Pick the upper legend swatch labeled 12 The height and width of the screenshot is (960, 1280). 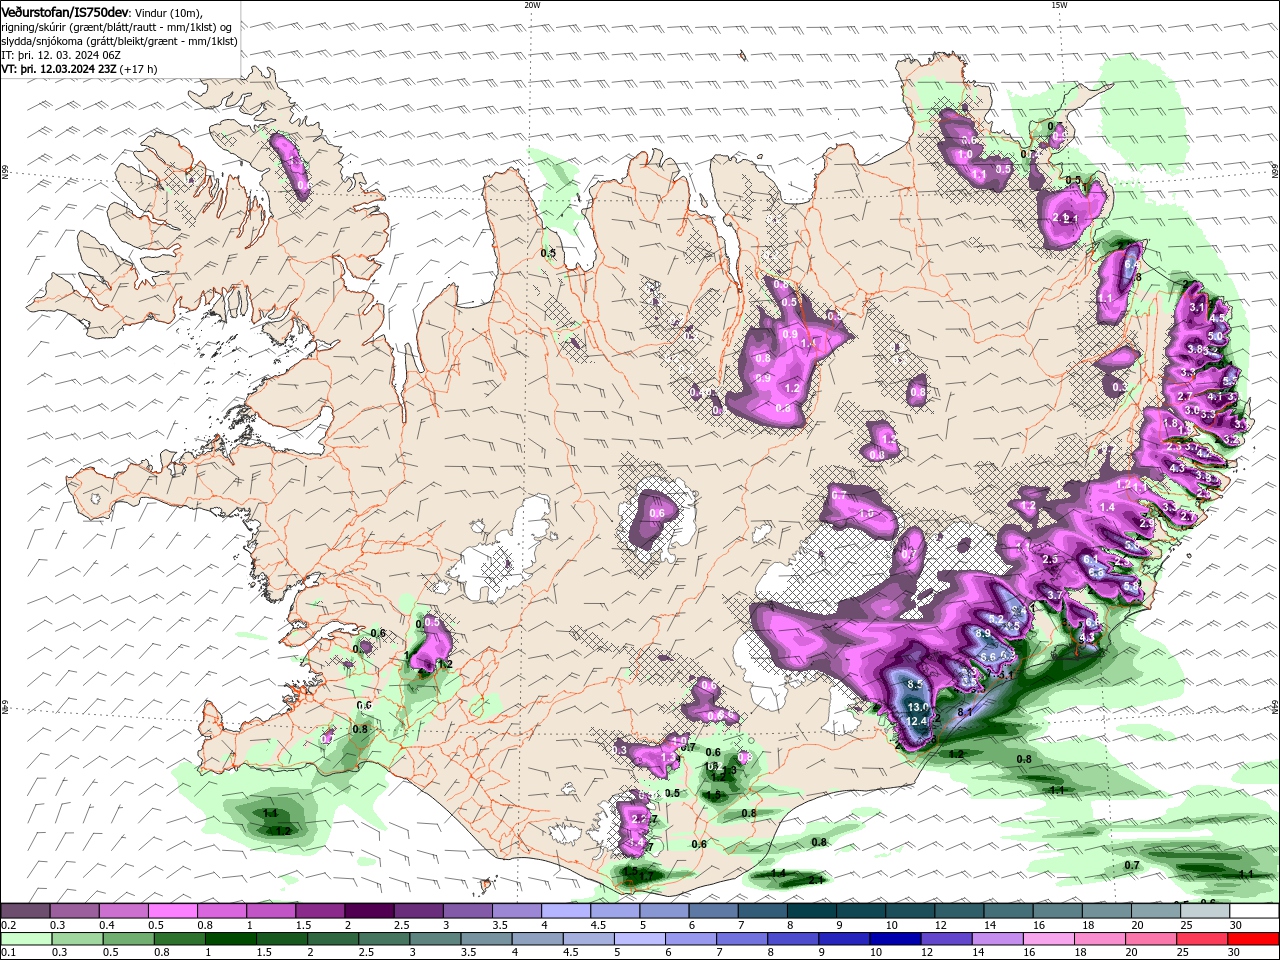tap(960, 910)
